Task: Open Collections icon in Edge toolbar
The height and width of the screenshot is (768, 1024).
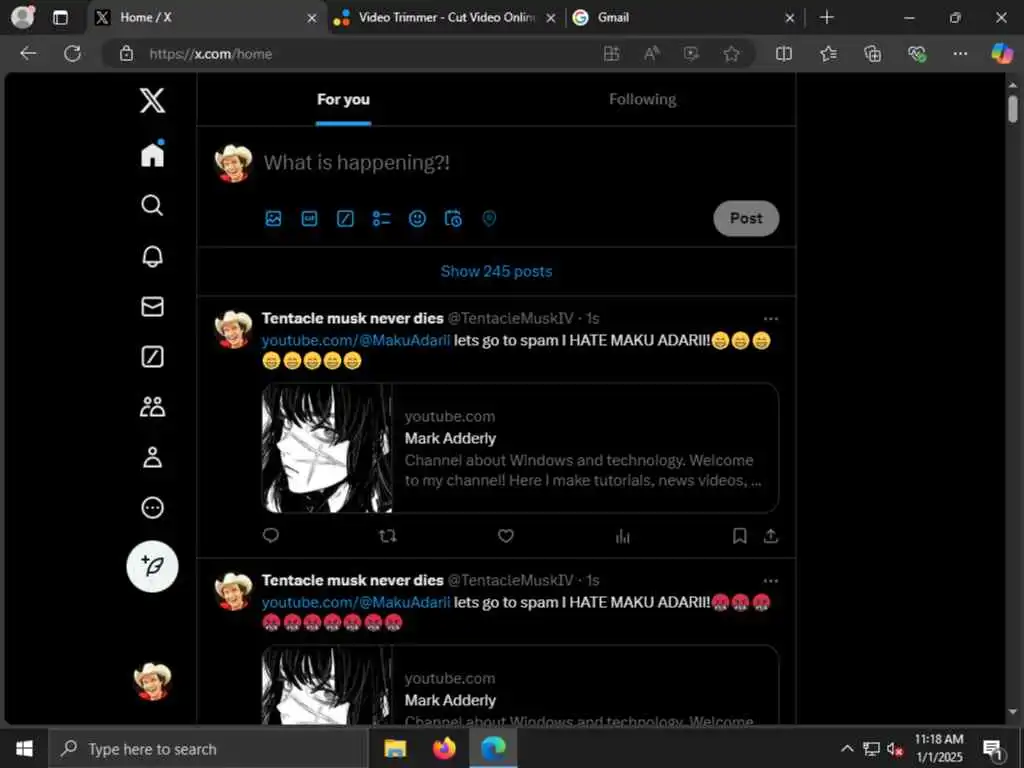Action: pyautogui.click(x=872, y=54)
